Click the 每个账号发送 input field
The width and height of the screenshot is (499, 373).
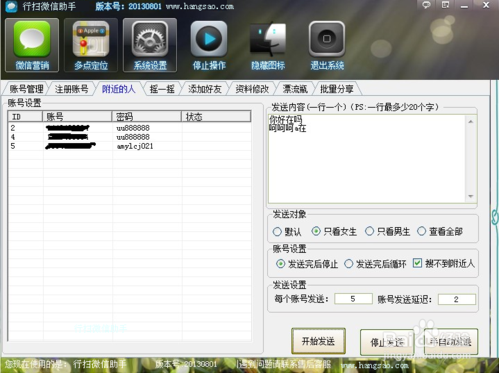(x=353, y=299)
